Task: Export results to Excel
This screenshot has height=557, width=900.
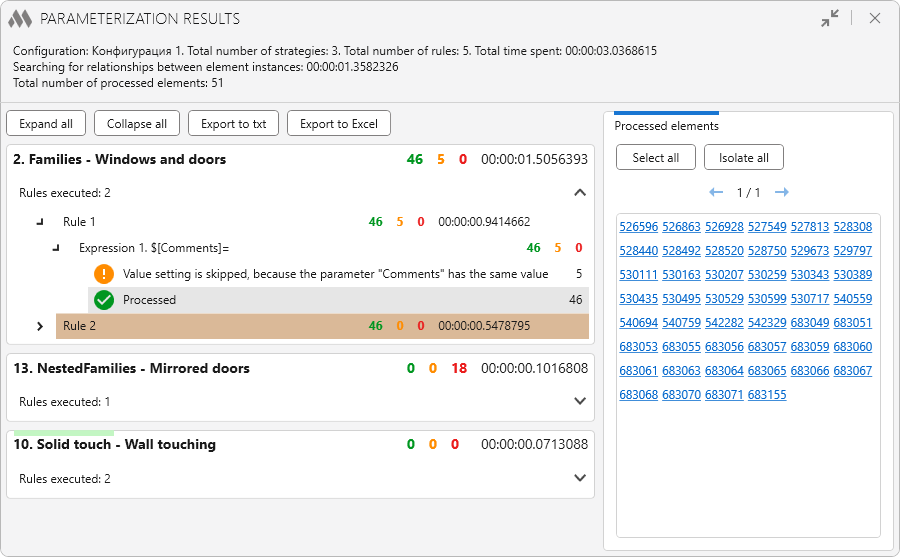Action: (338, 124)
